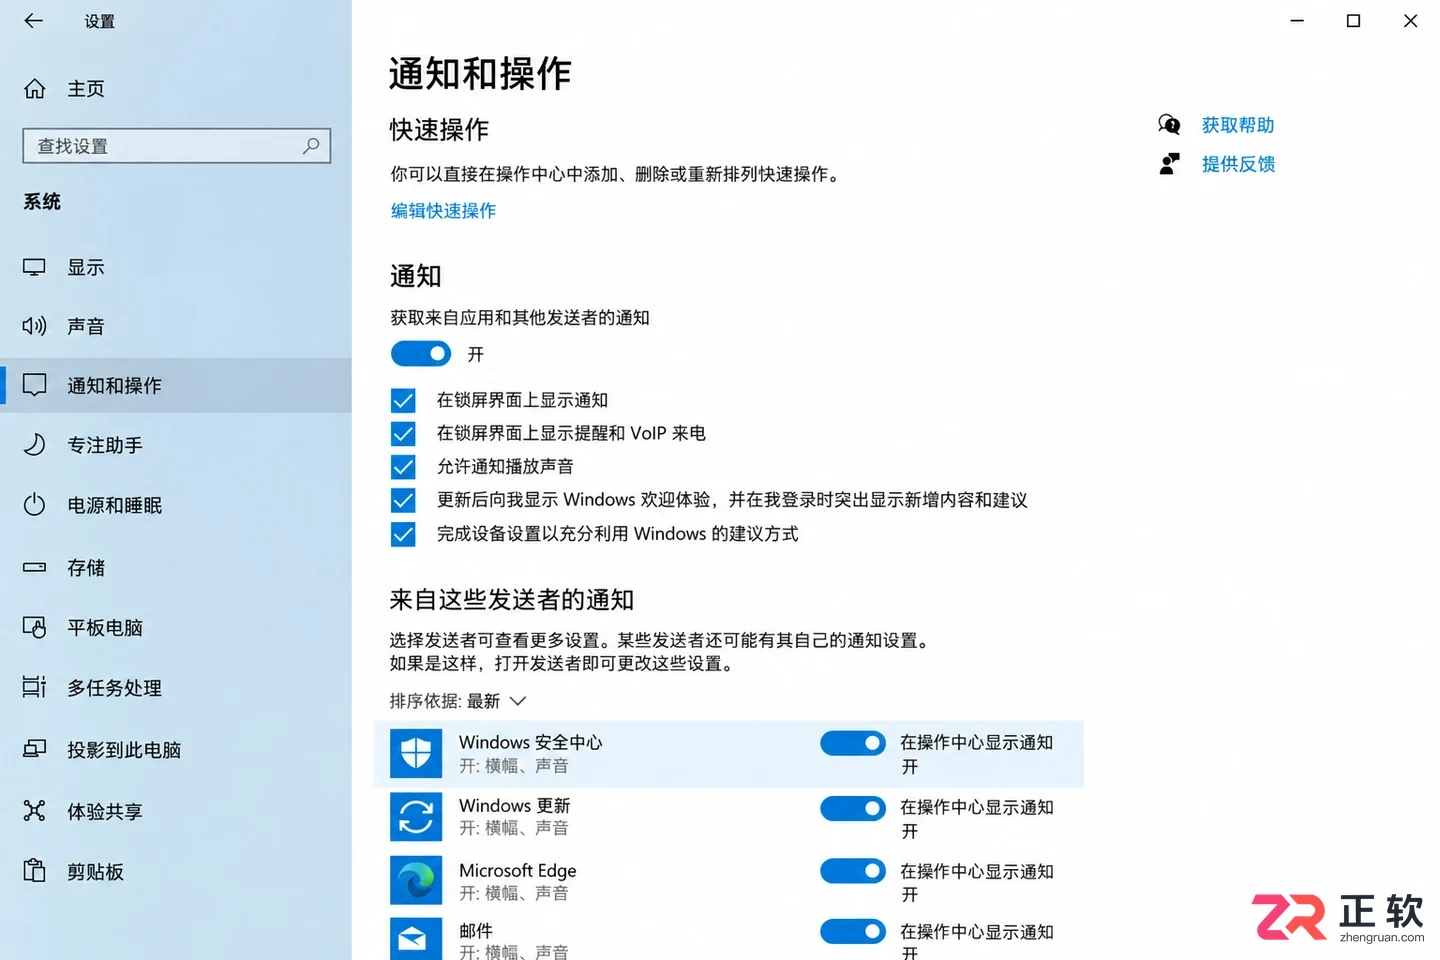Click the 投影到此电脑 projector icon
Screen dimensions: 1440x960
[x=35, y=749]
